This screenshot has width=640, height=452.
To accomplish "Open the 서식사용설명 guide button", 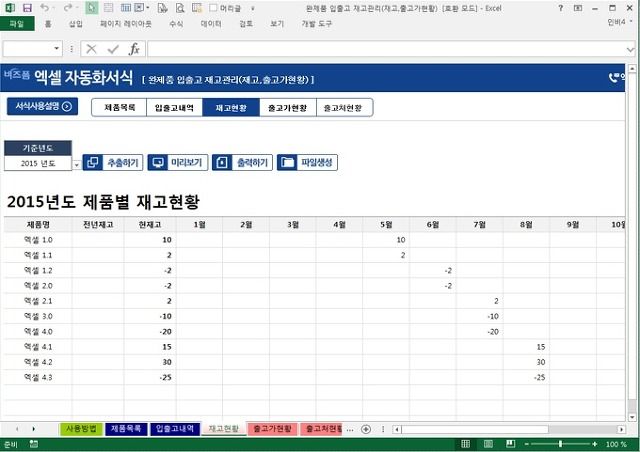I will (42, 107).
